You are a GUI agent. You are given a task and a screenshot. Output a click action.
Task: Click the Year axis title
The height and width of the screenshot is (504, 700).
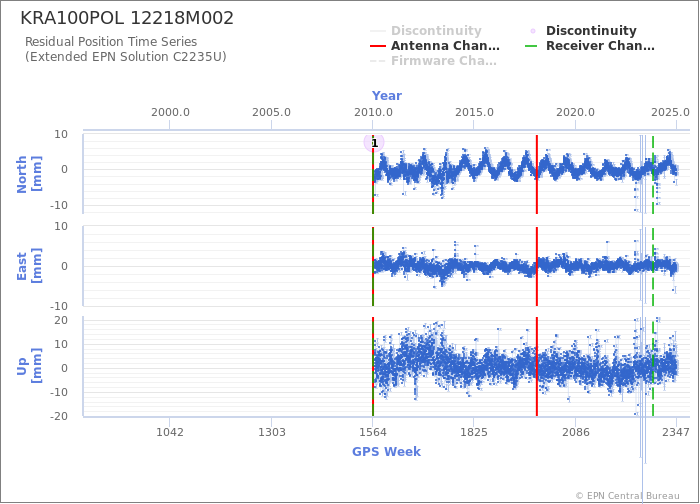point(387,96)
